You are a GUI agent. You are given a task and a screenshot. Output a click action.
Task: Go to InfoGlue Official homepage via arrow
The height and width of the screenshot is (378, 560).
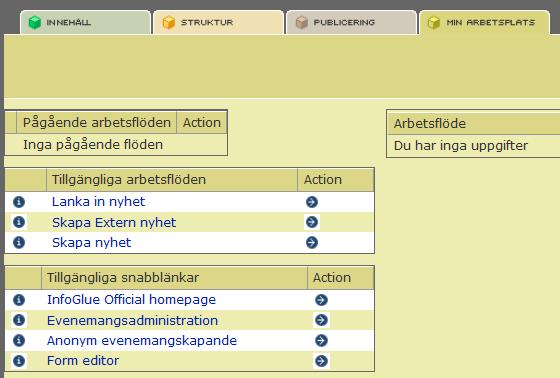pyautogui.click(x=321, y=300)
